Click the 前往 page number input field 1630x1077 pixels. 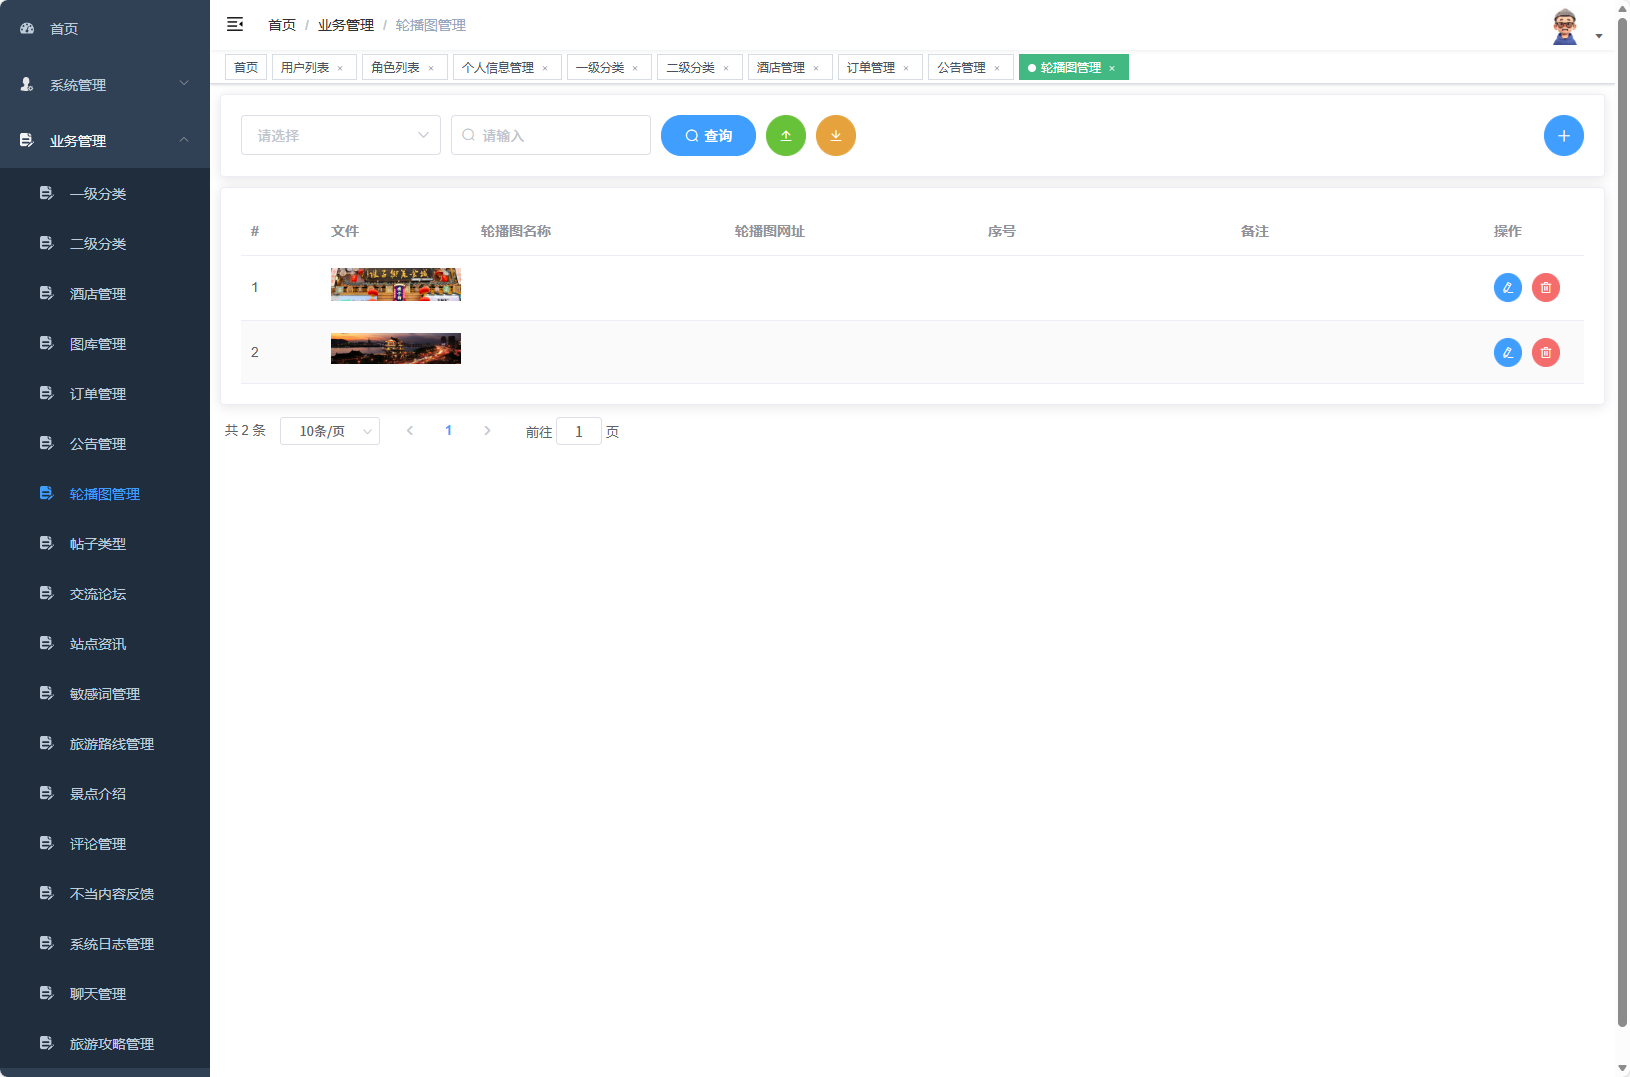click(579, 431)
